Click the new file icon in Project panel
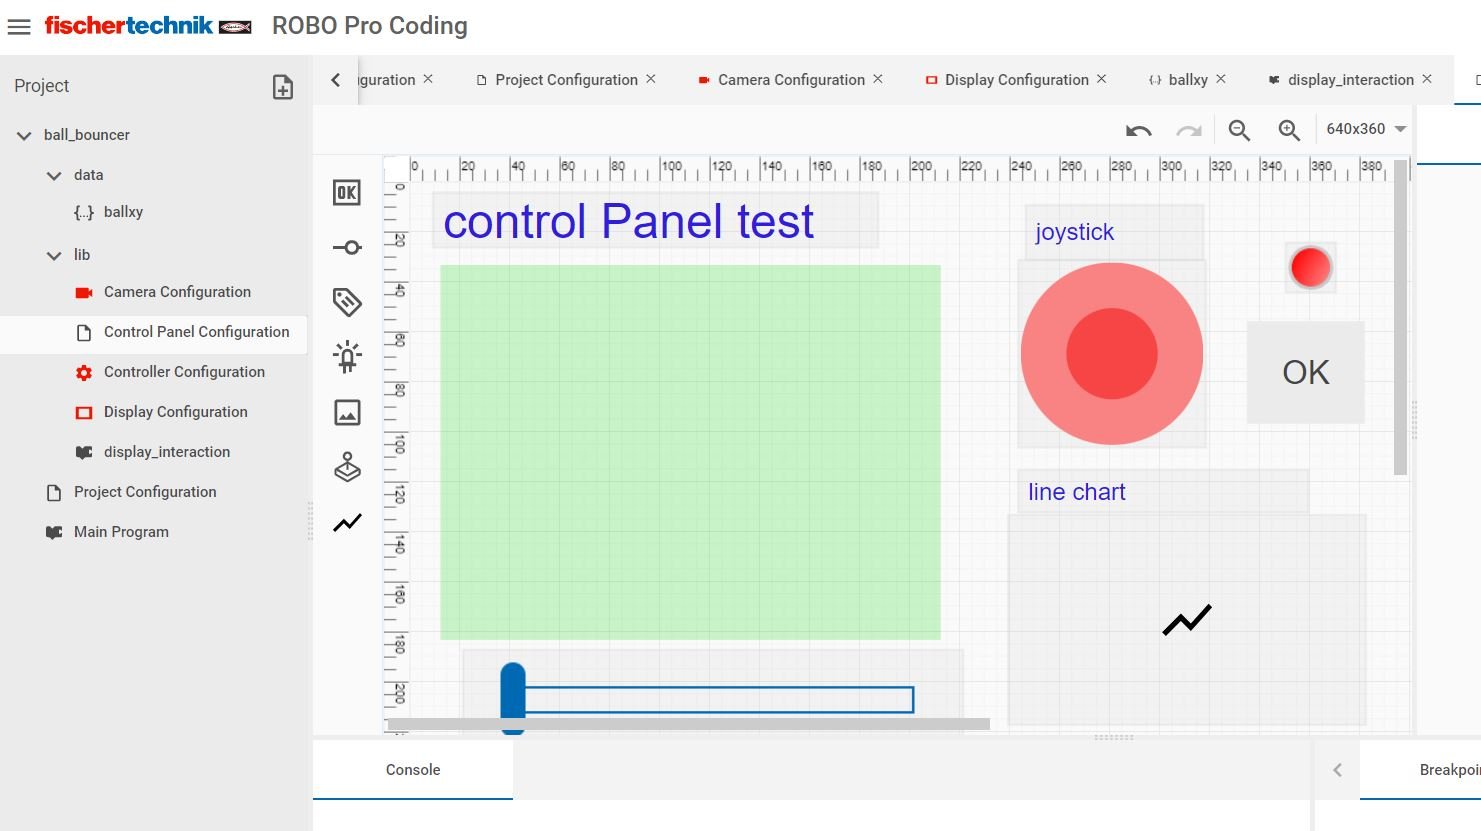 (x=283, y=87)
